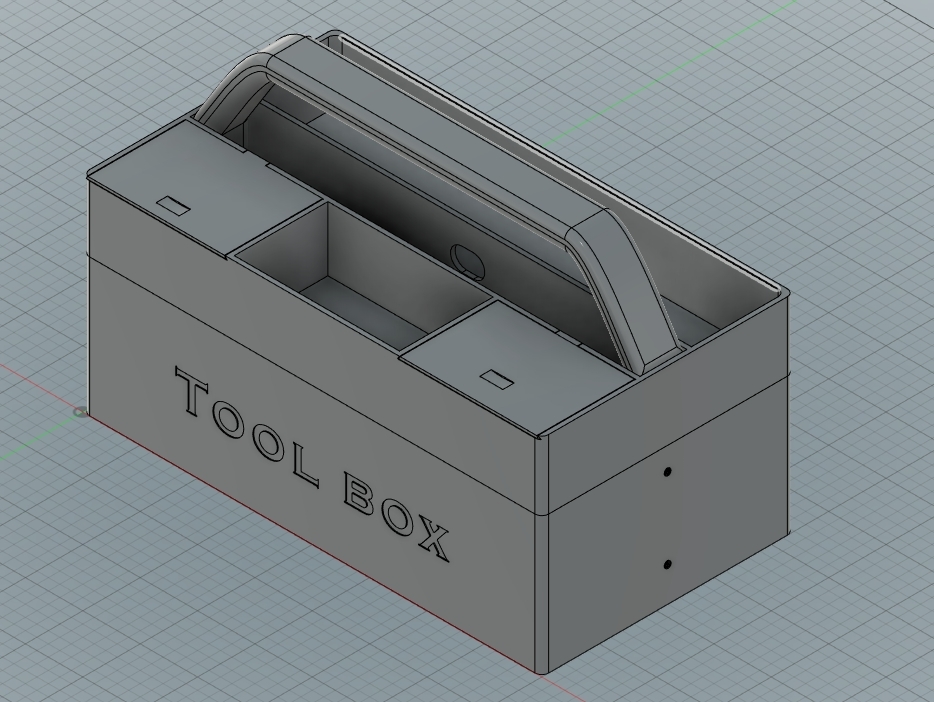Viewport: 934px width, 702px height.
Task: Click the lower screw hole on right side
Action: coord(666,565)
